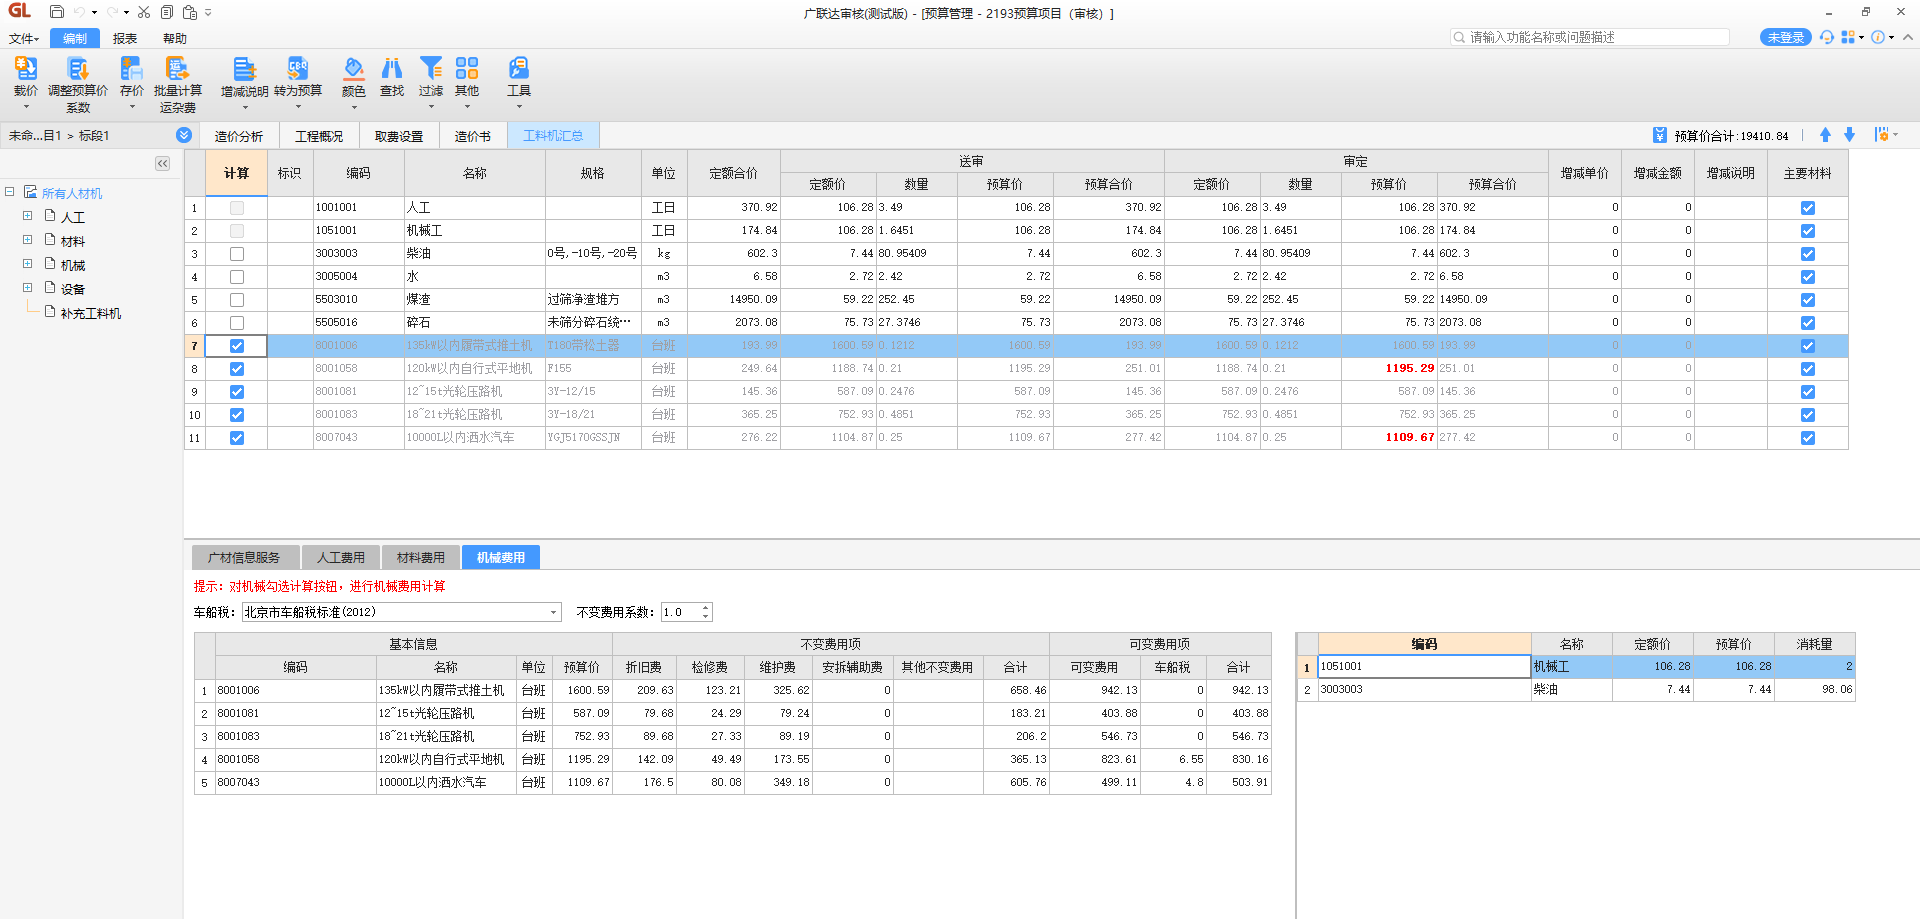Click the apps grid icon near login

tap(1848, 37)
